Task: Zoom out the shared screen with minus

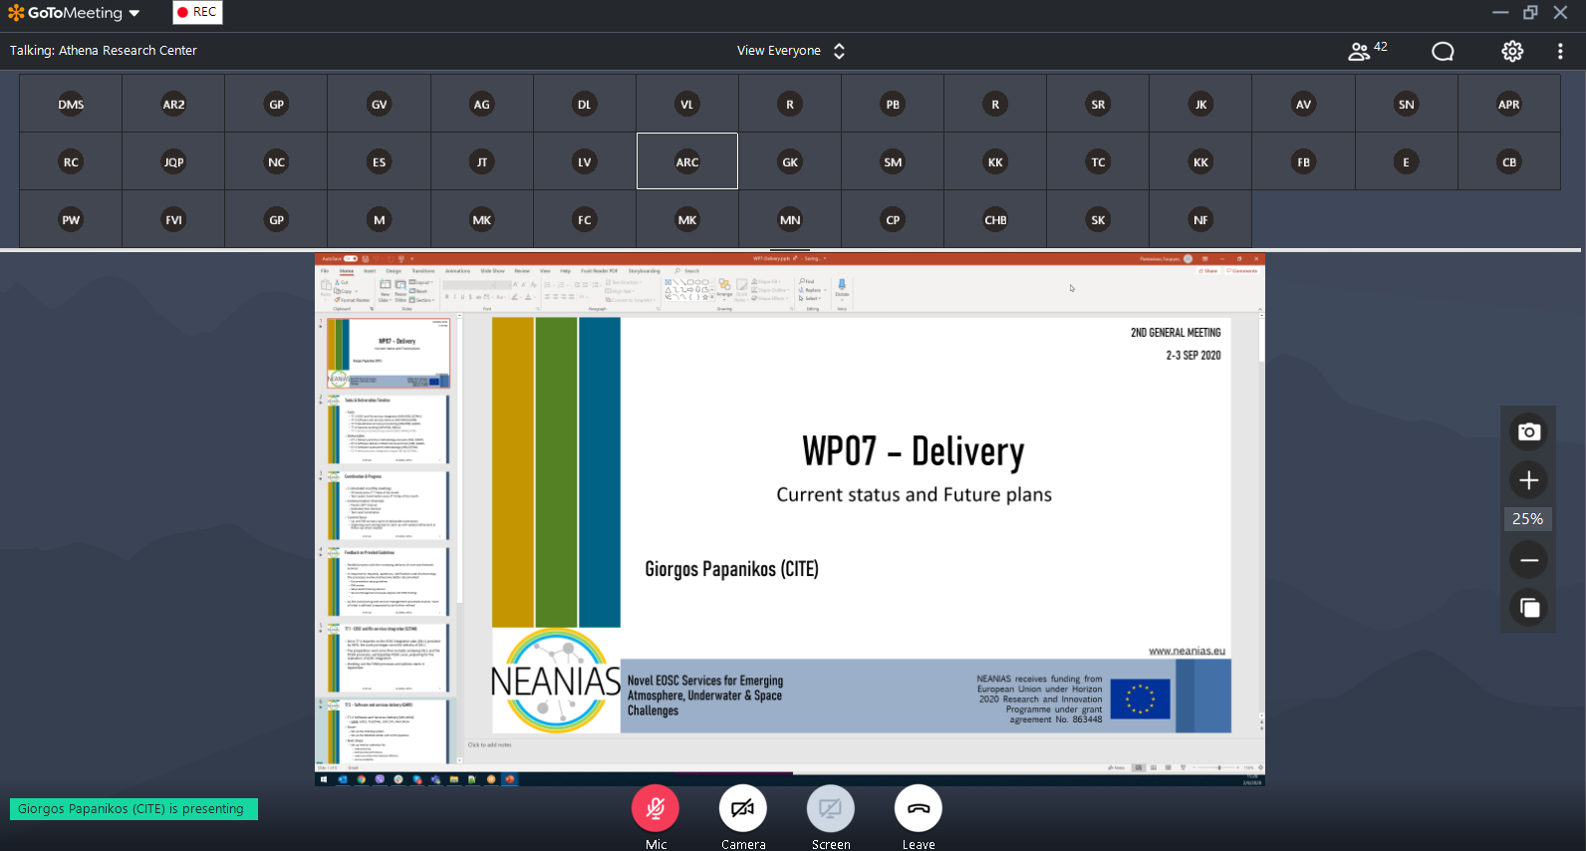Action: [x=1529, y=560]
